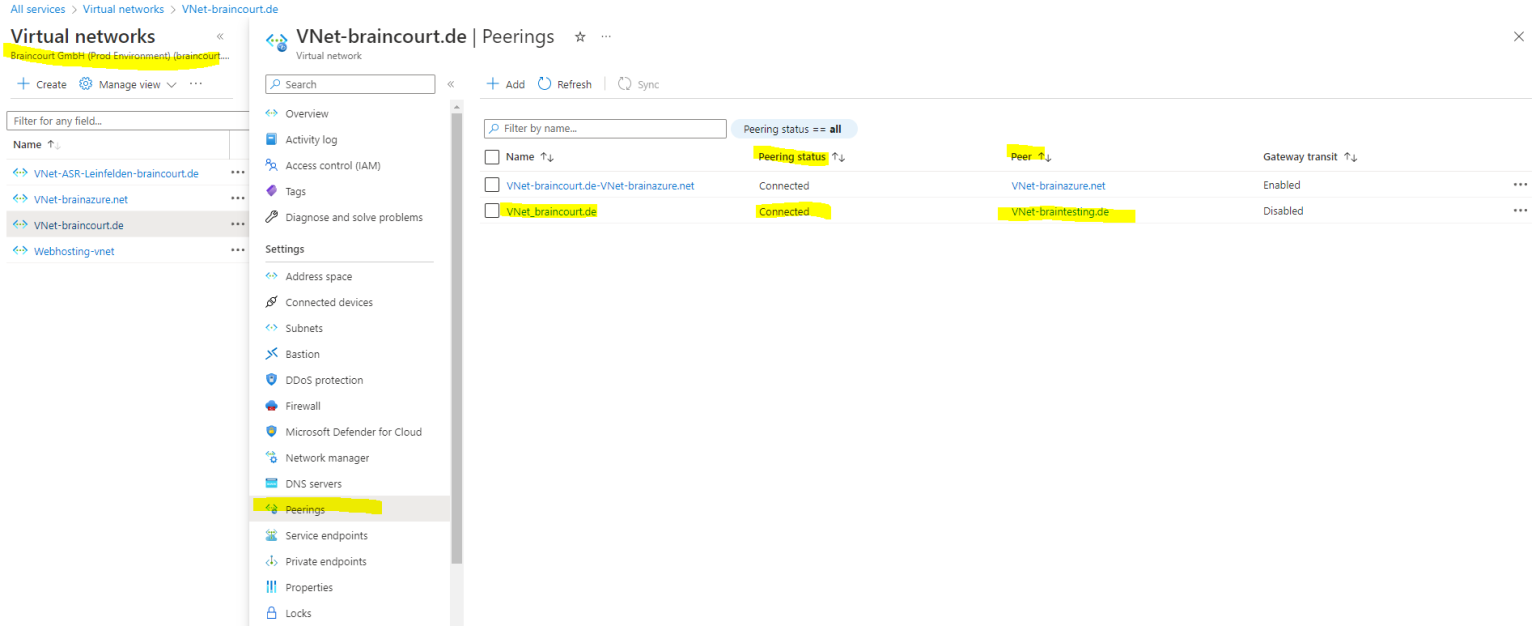
Task: Select all peerings via the header checkbox
Action: pyautogui.click(x=490, y=156)
